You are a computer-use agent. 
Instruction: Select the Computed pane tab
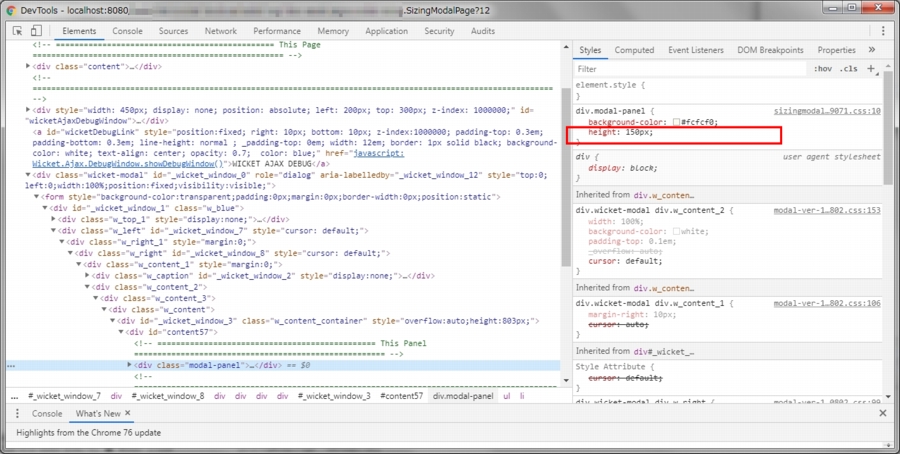click(x=634, y=50)
